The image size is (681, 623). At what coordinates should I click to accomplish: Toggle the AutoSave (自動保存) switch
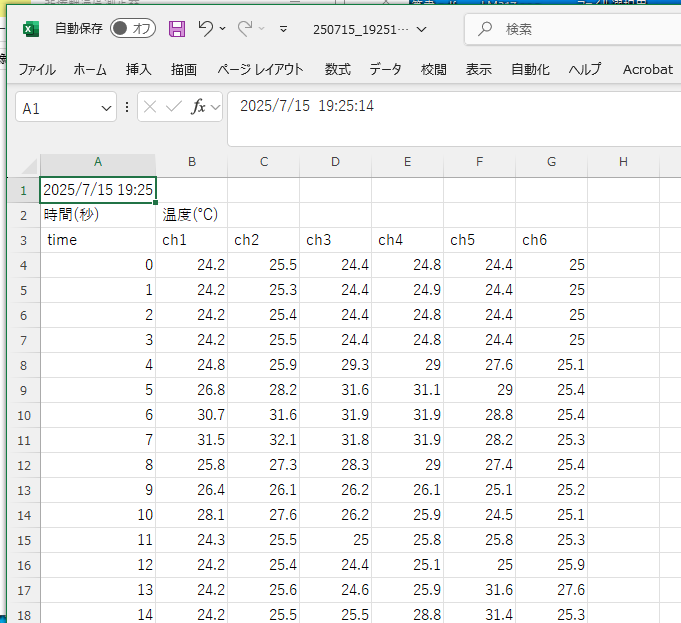(x=133, y=29)
